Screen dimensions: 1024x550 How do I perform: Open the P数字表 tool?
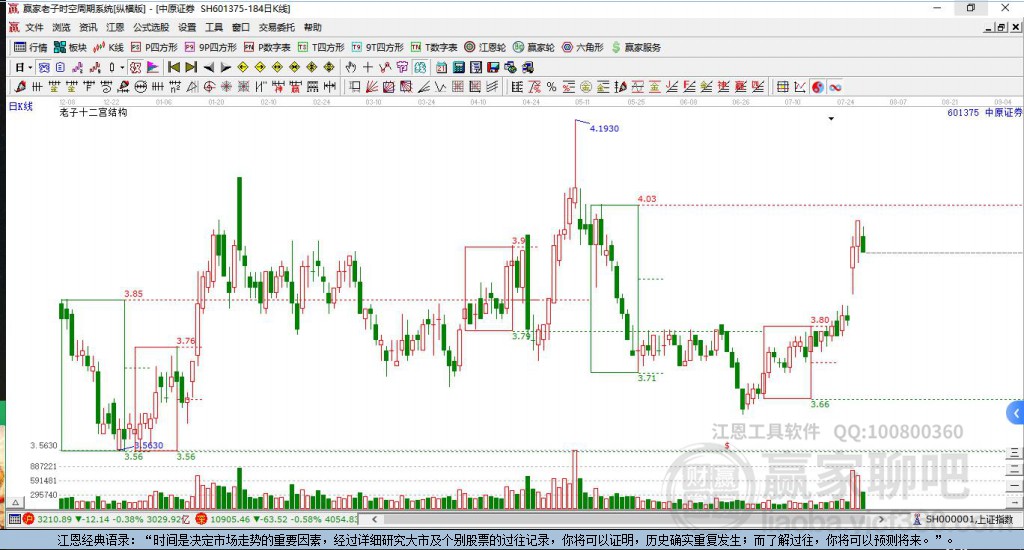tap(267, 47)
